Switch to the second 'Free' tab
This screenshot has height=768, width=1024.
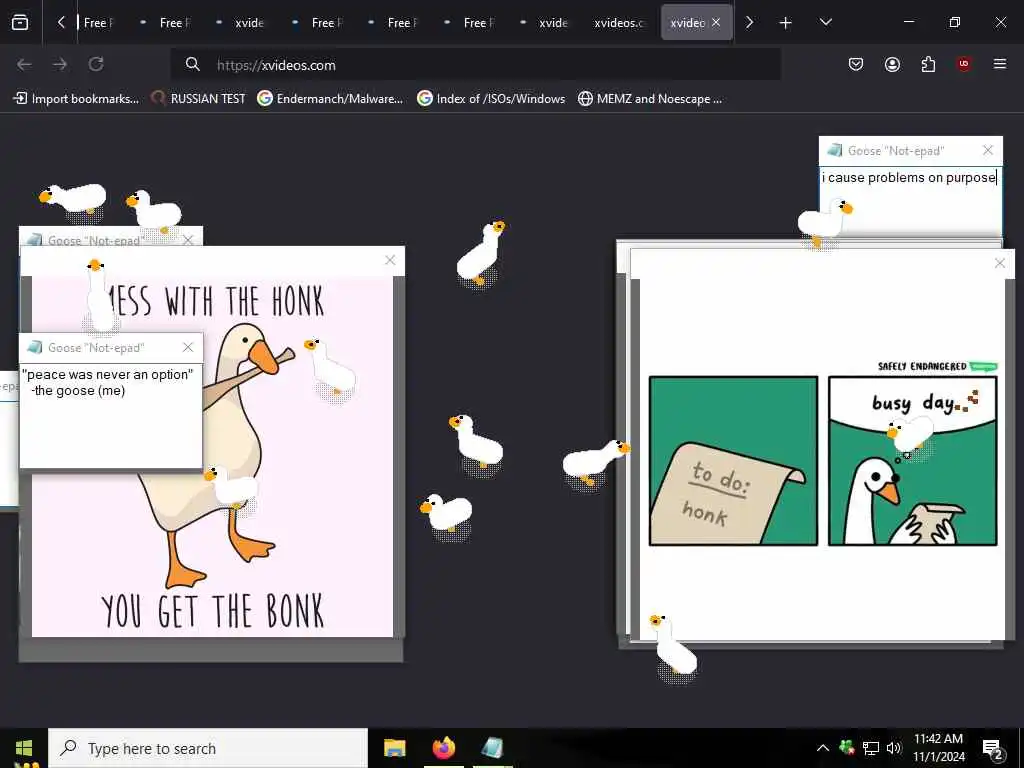[168, 23]
